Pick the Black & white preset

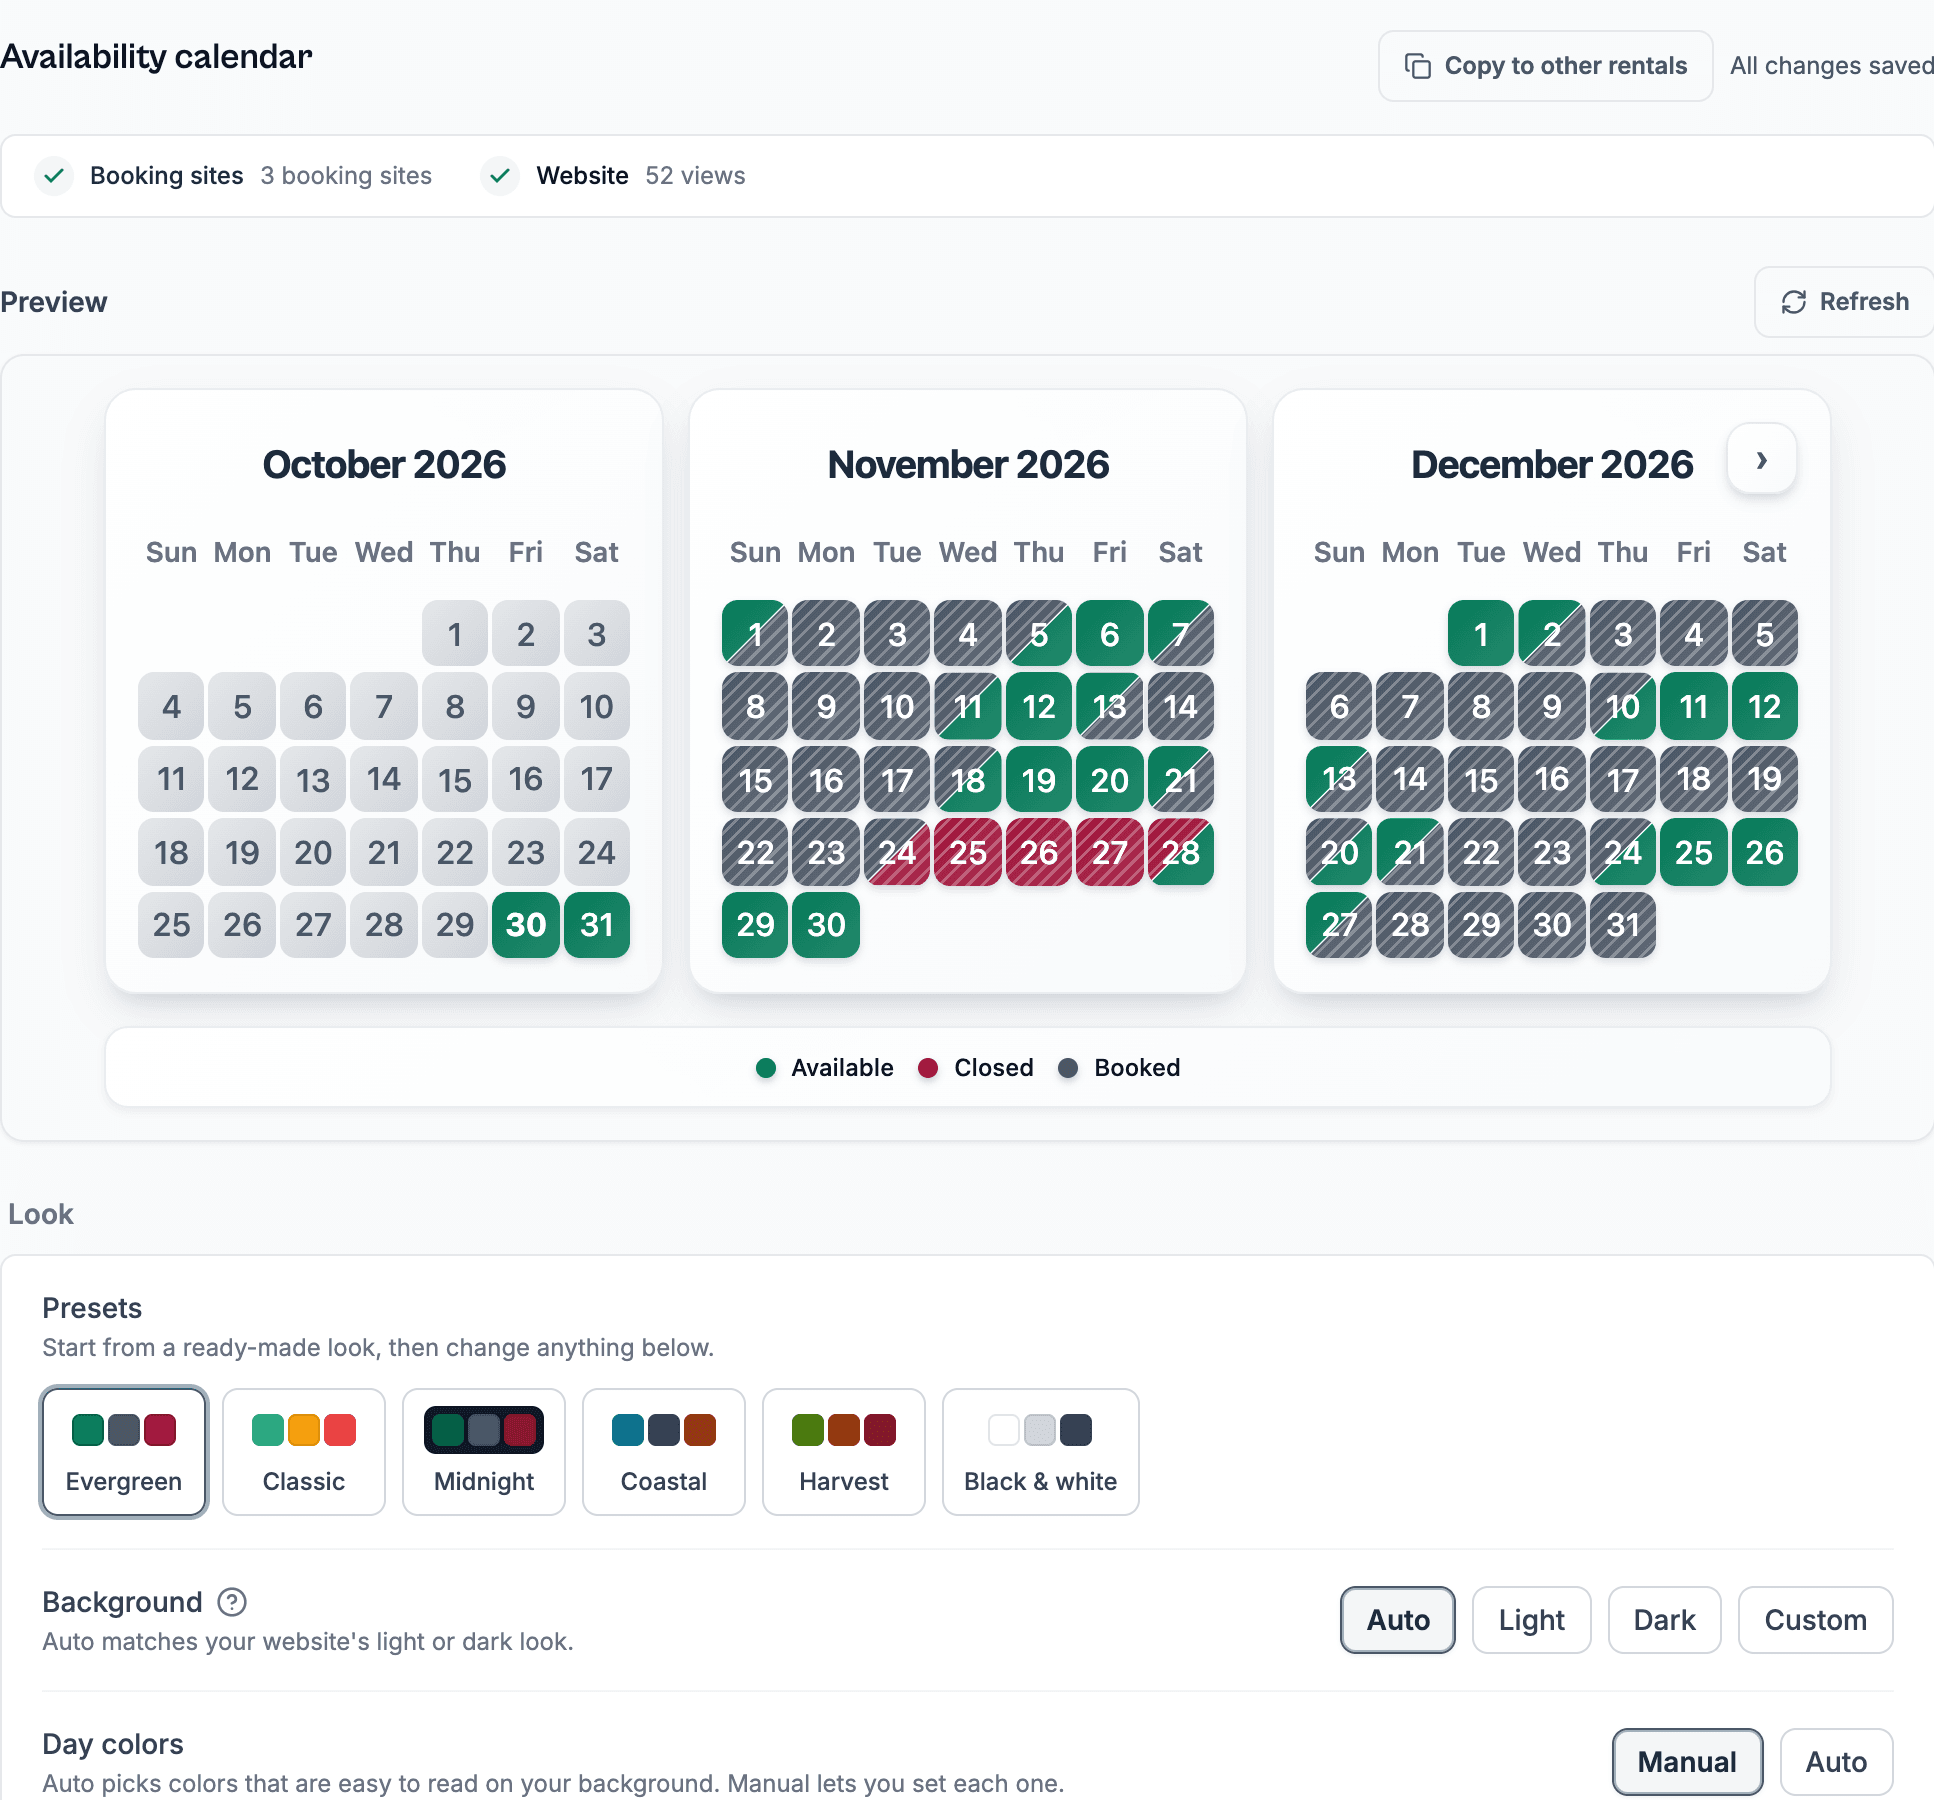click(x=1041, y=1452)
